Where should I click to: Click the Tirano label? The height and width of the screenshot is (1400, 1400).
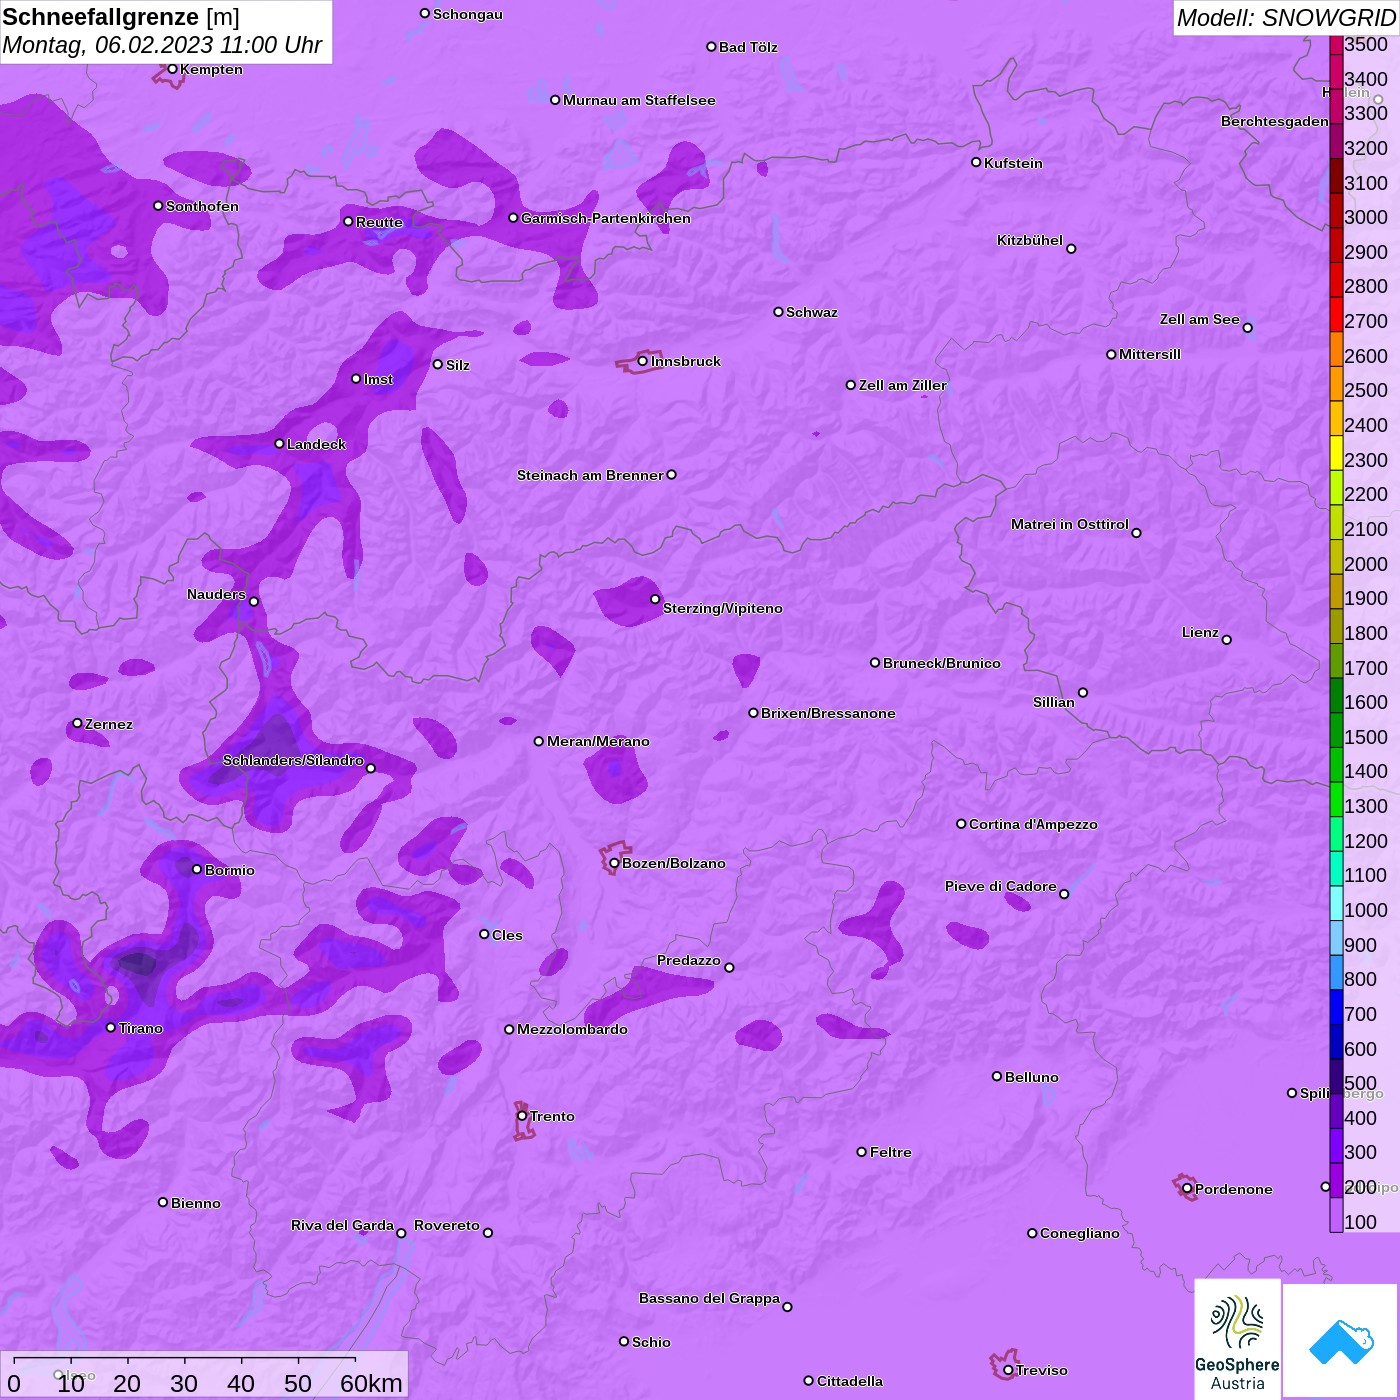click(x=141, y=1028)
